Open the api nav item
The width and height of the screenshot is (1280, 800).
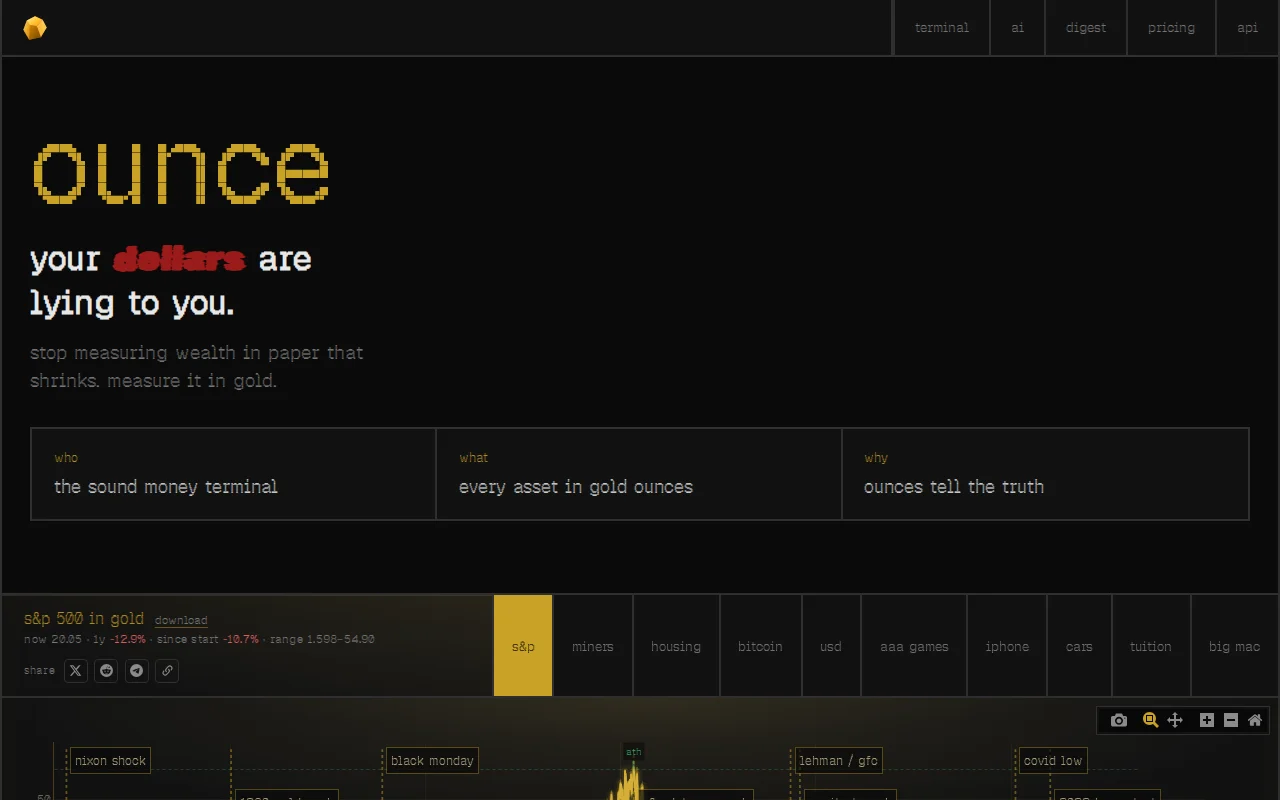point(1248,28)
